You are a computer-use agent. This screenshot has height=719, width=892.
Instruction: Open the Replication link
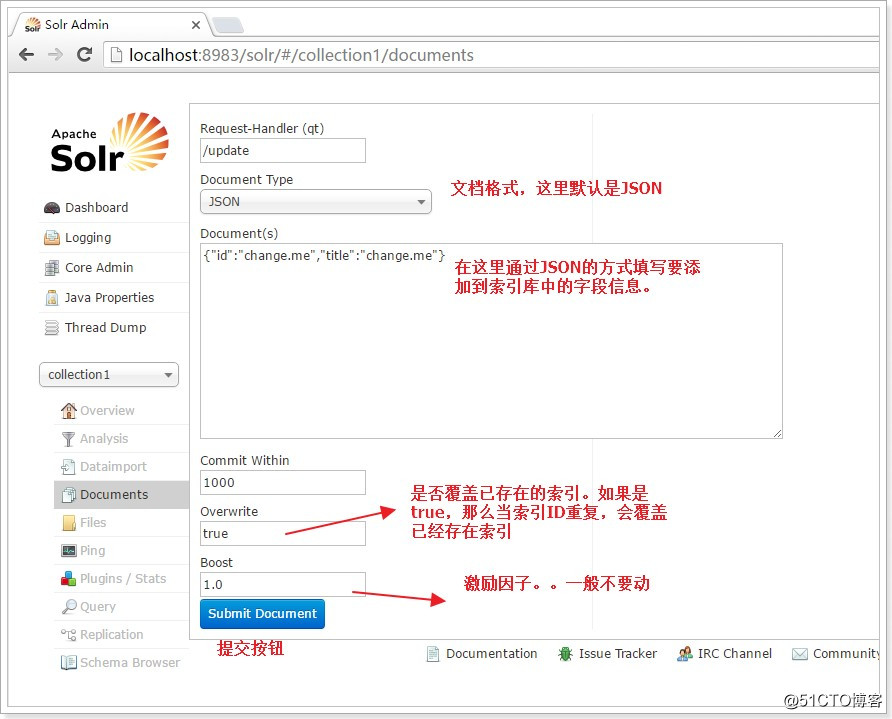click(112, 635)
